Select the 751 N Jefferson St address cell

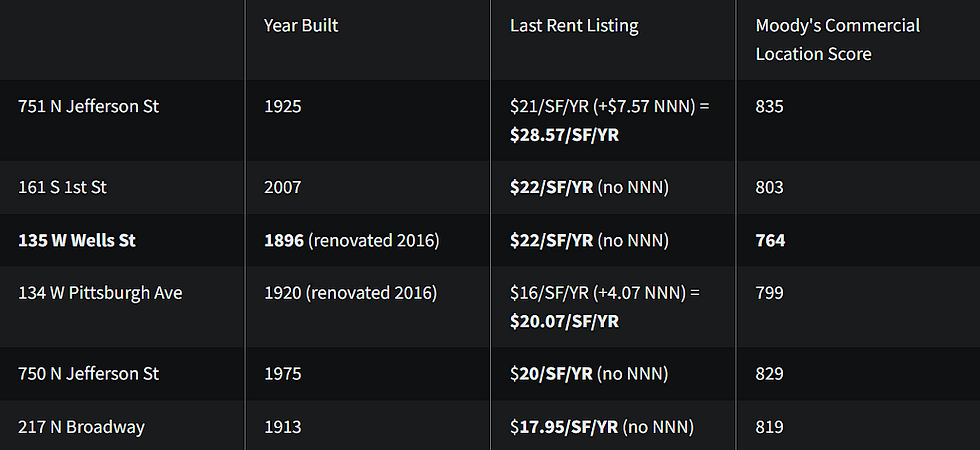pyautogui.click(x=89, y=106)
